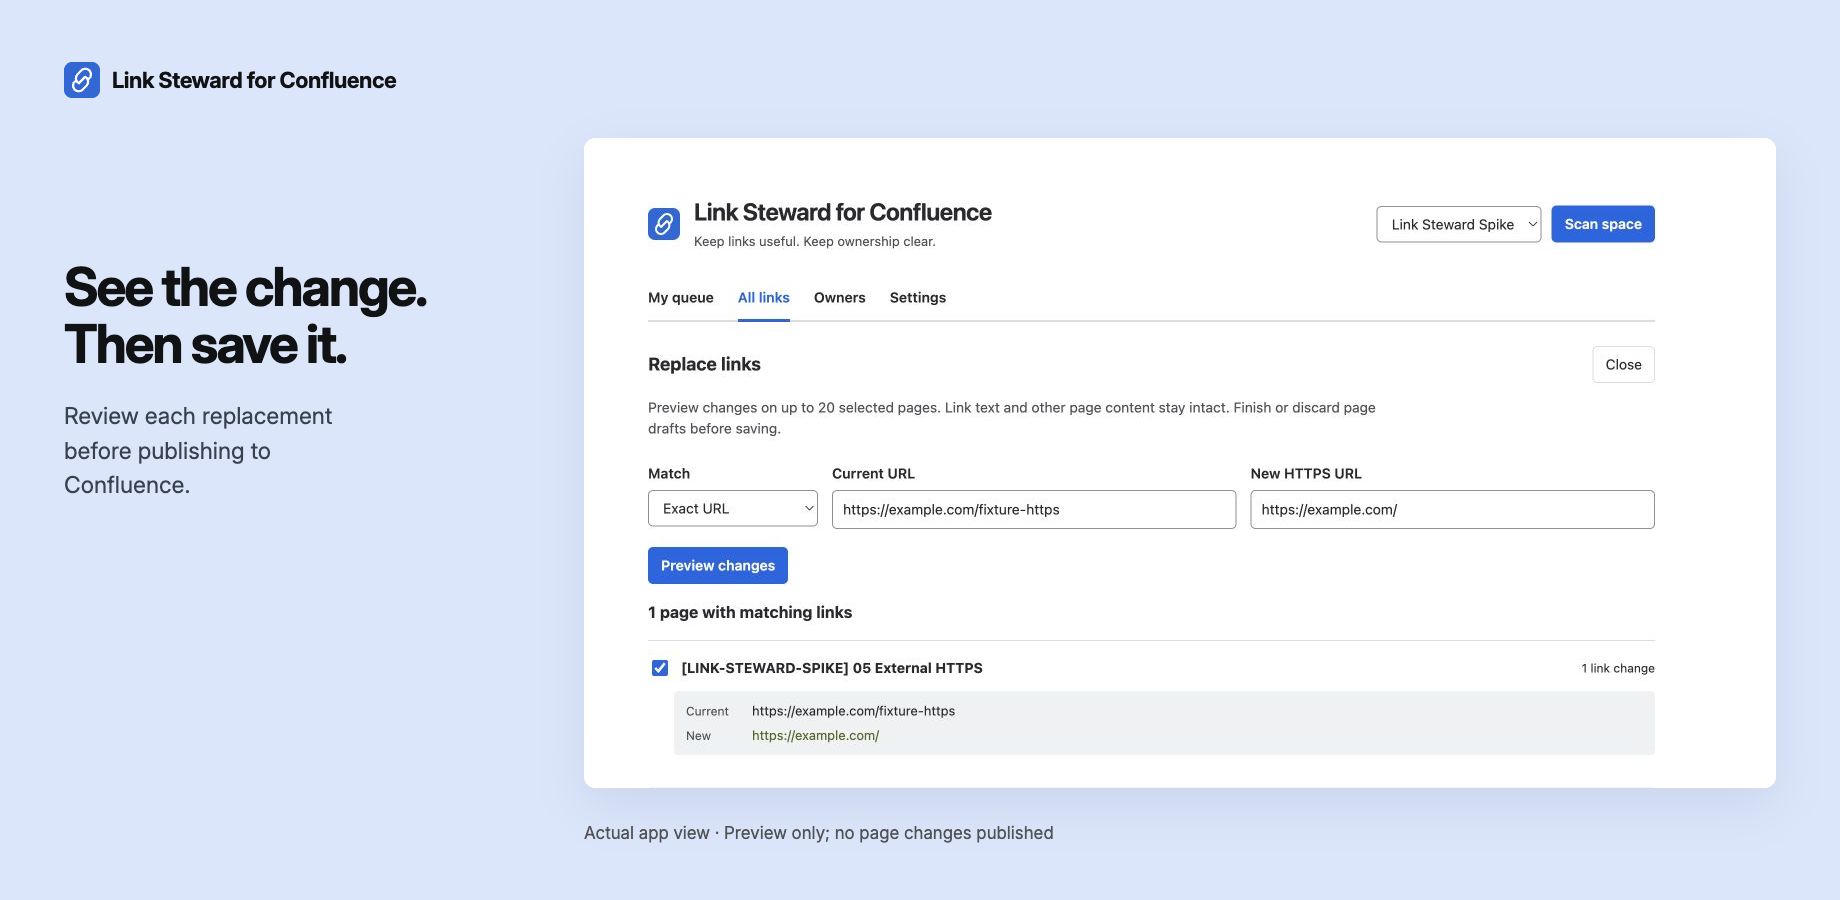The image size is (1840, 900).
Task: Click the 'Replace links' heading
Action: point(704,364)
